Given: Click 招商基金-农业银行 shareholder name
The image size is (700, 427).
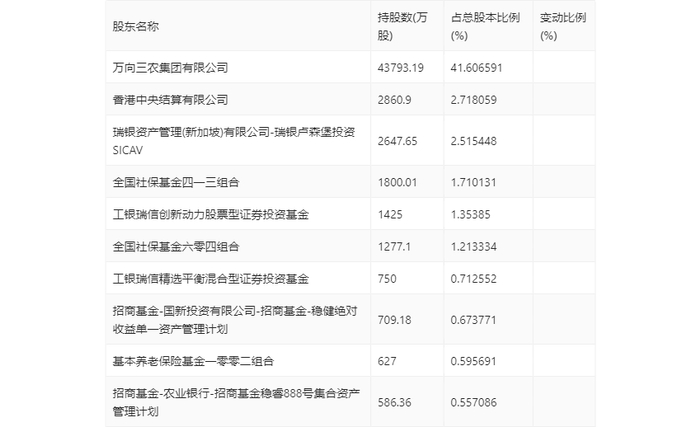Looking at the screenshot, I should (x=236, y=402).
